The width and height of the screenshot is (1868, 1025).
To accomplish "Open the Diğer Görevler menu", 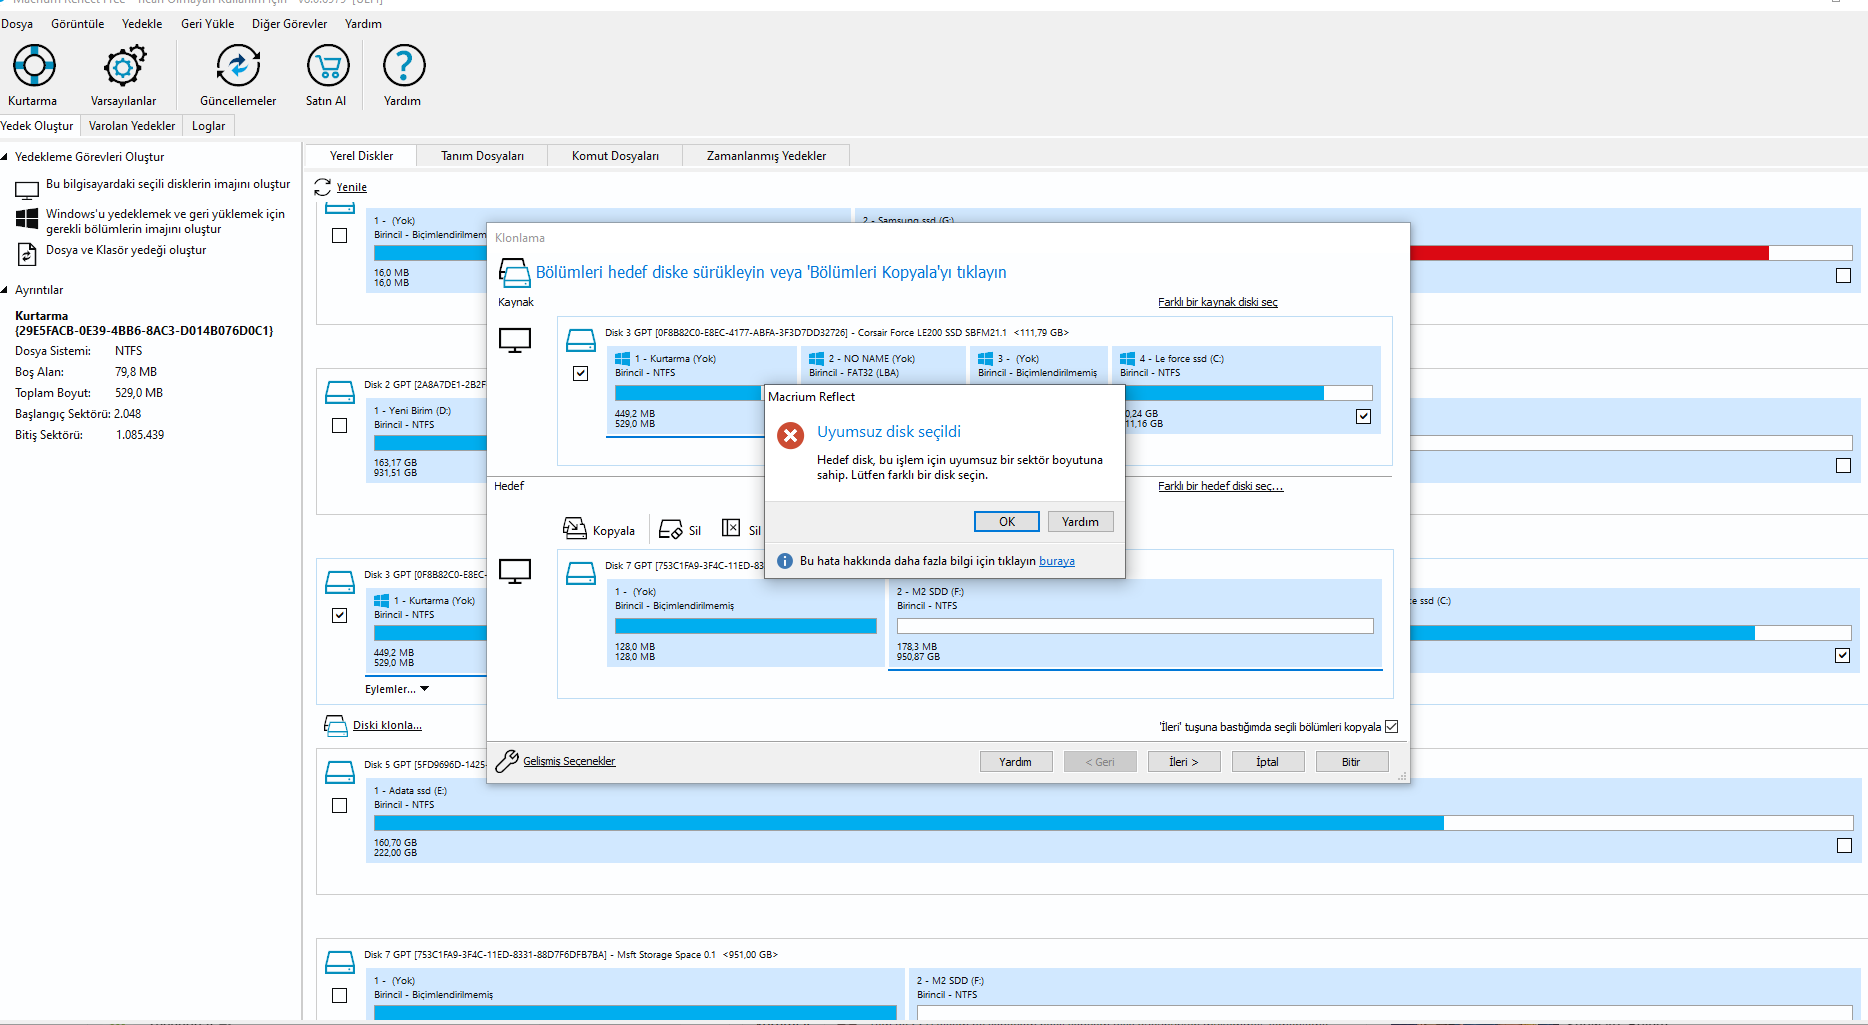I will click(x=290, y=24).
